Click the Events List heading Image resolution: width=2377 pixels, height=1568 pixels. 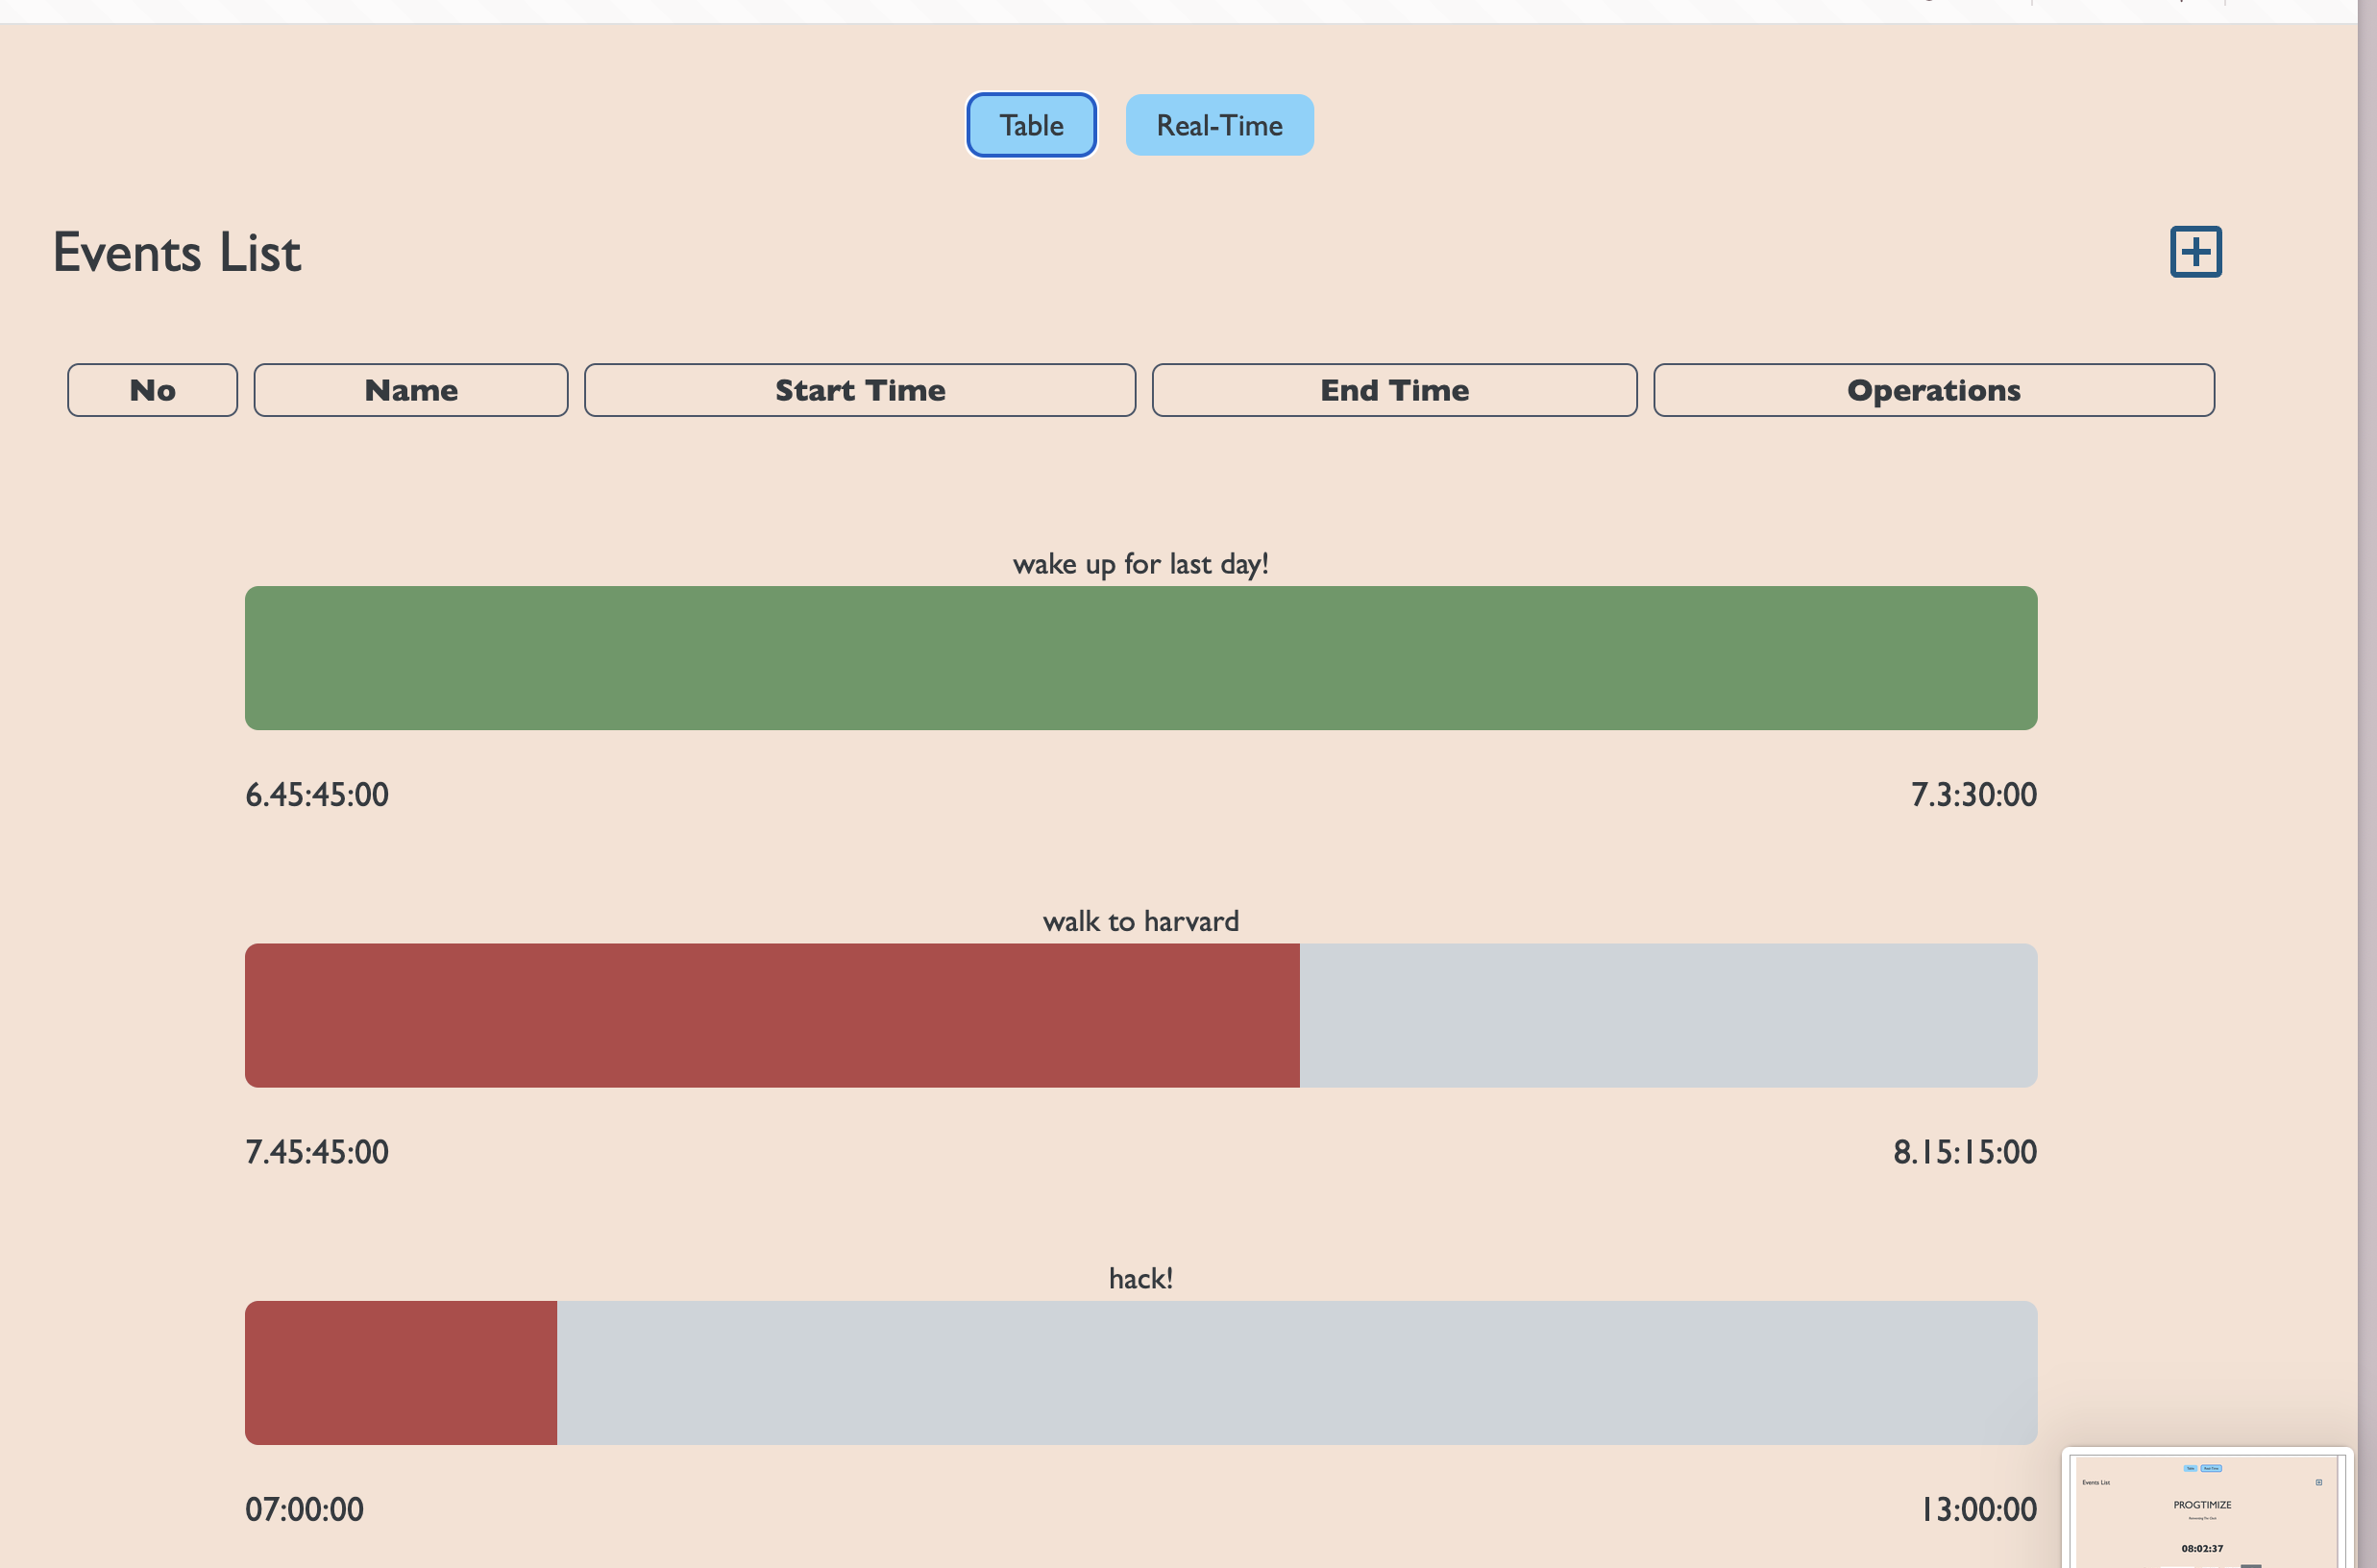[176, 252]
